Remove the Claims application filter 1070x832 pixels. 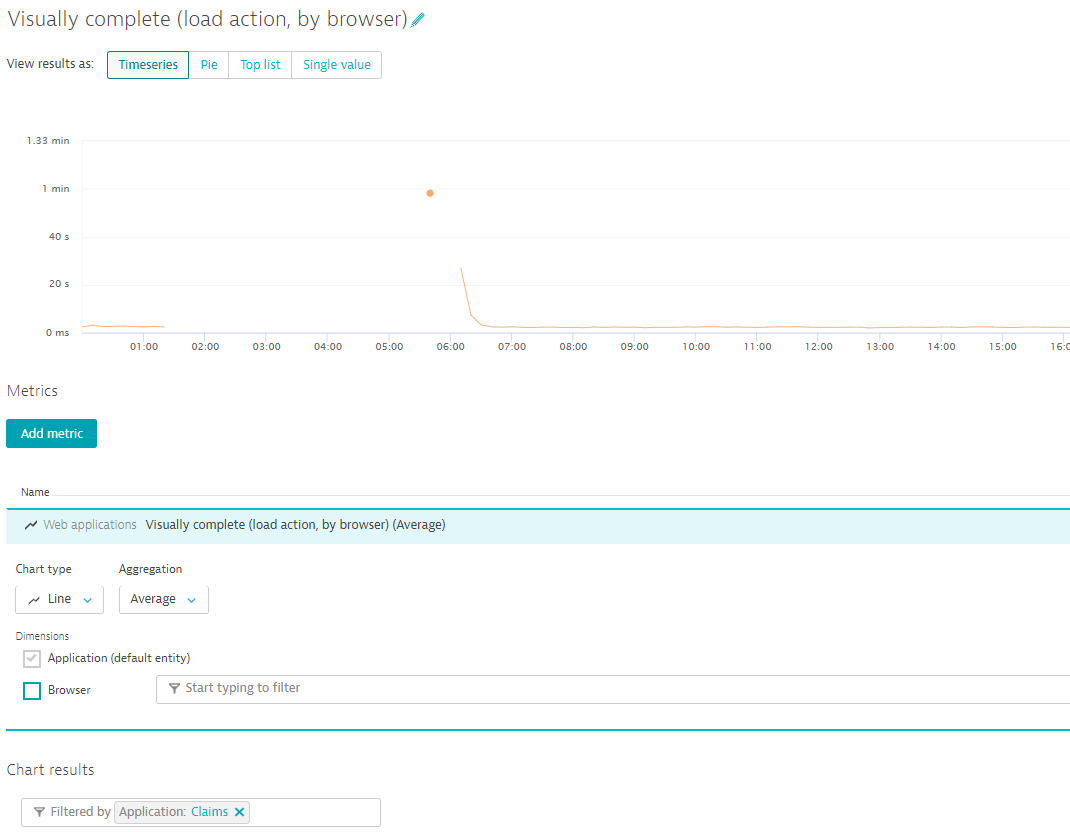click(x=240, y=812)
